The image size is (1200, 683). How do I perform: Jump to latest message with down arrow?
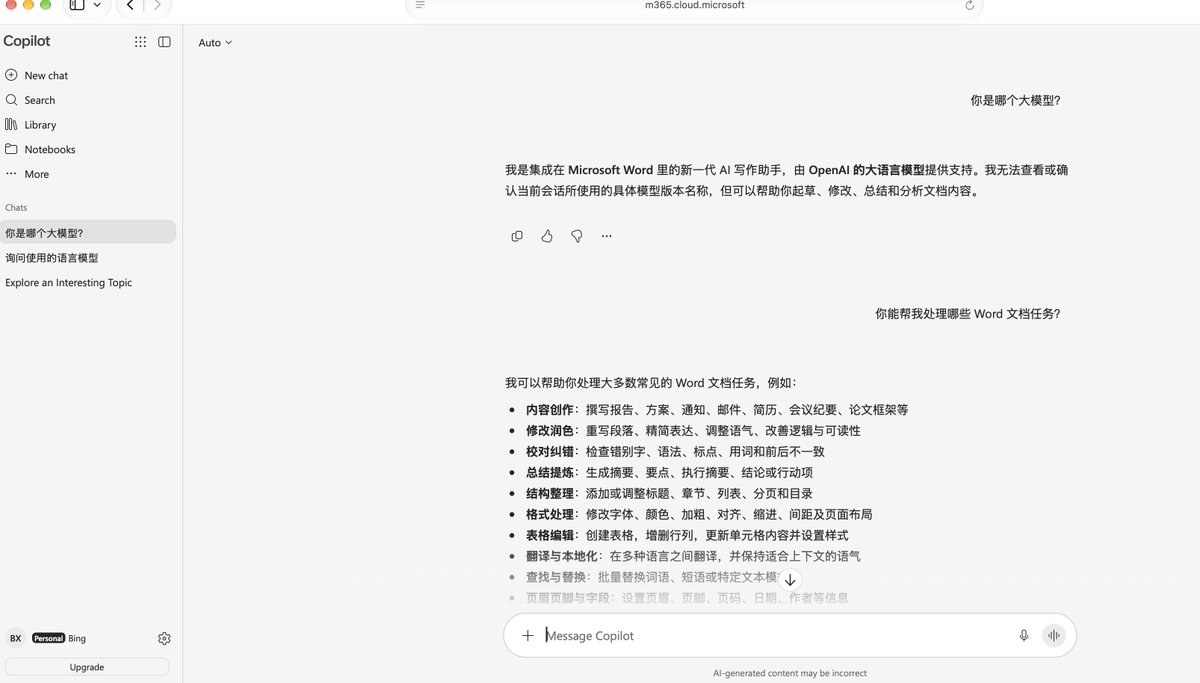coord(790,580)
